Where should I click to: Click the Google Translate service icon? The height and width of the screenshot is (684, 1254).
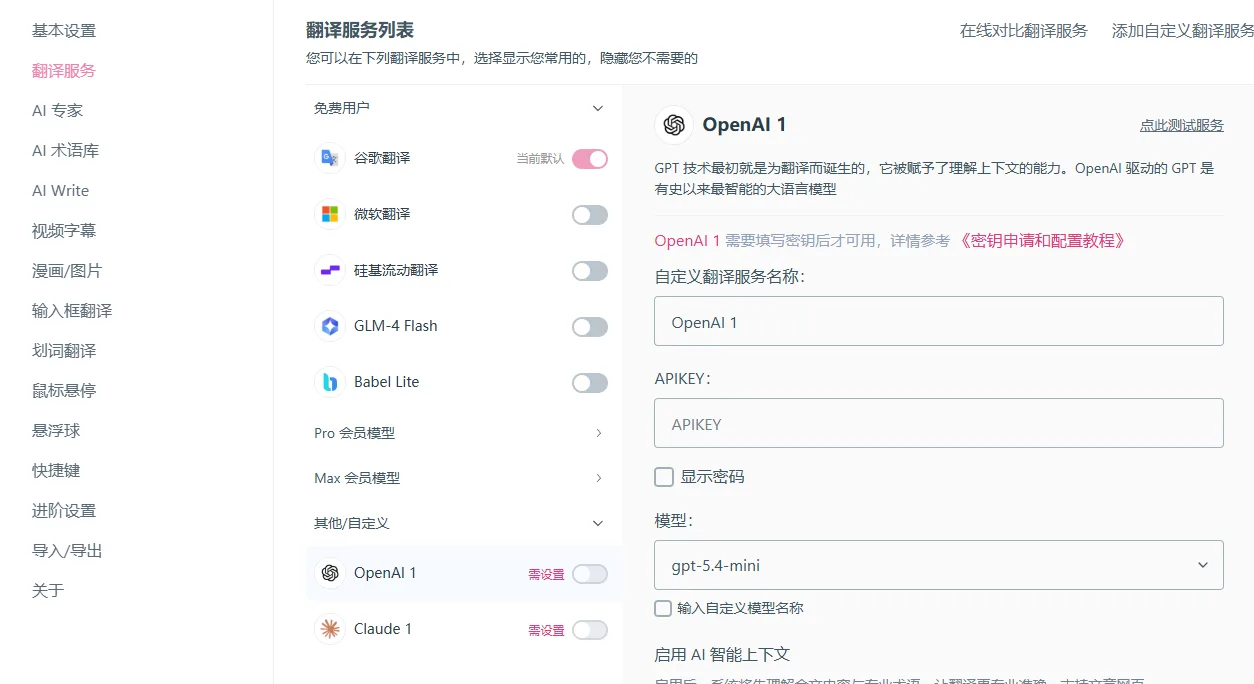point(329,158)
